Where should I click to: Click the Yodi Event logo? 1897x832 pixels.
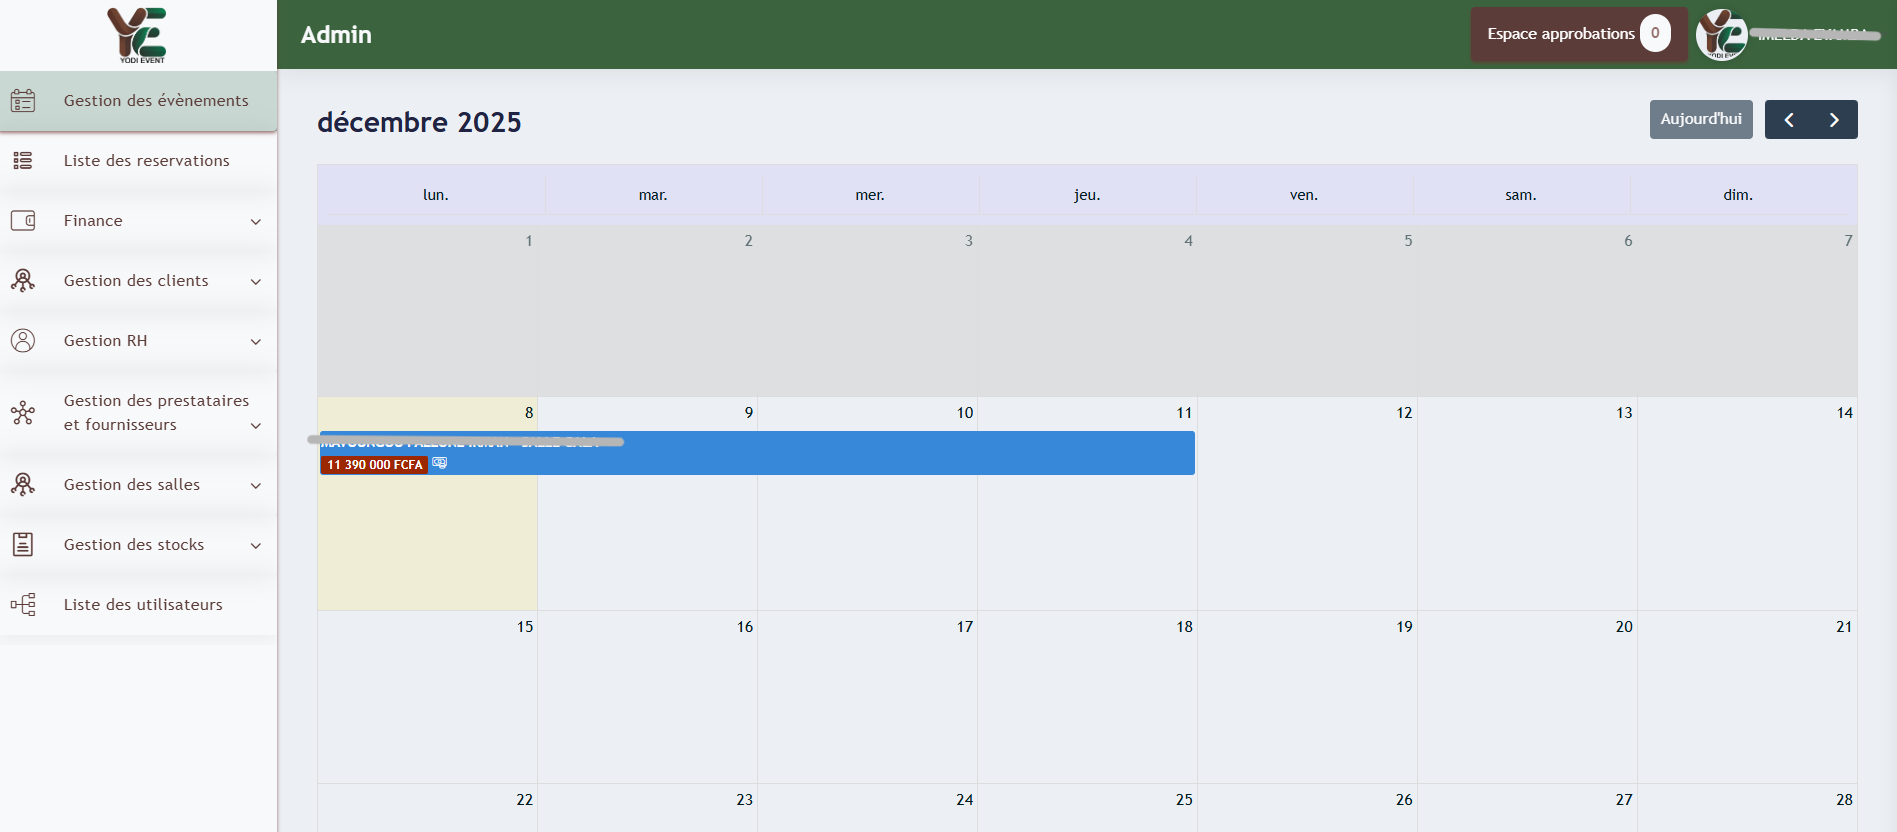pyautogui.click(x=138, y=35)
